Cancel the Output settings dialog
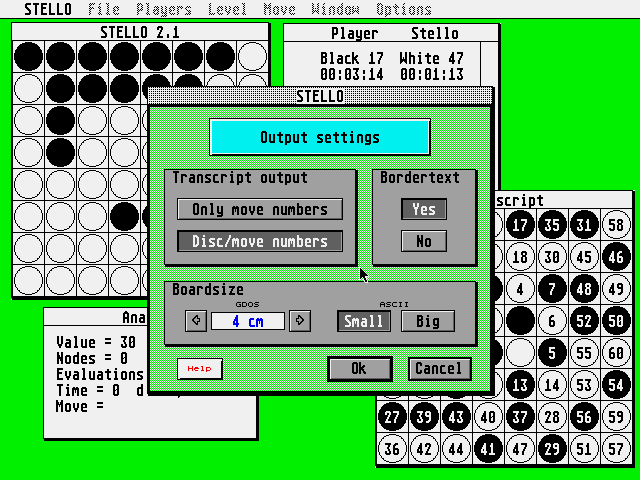640x480 pixels. (x=440, y=369)
